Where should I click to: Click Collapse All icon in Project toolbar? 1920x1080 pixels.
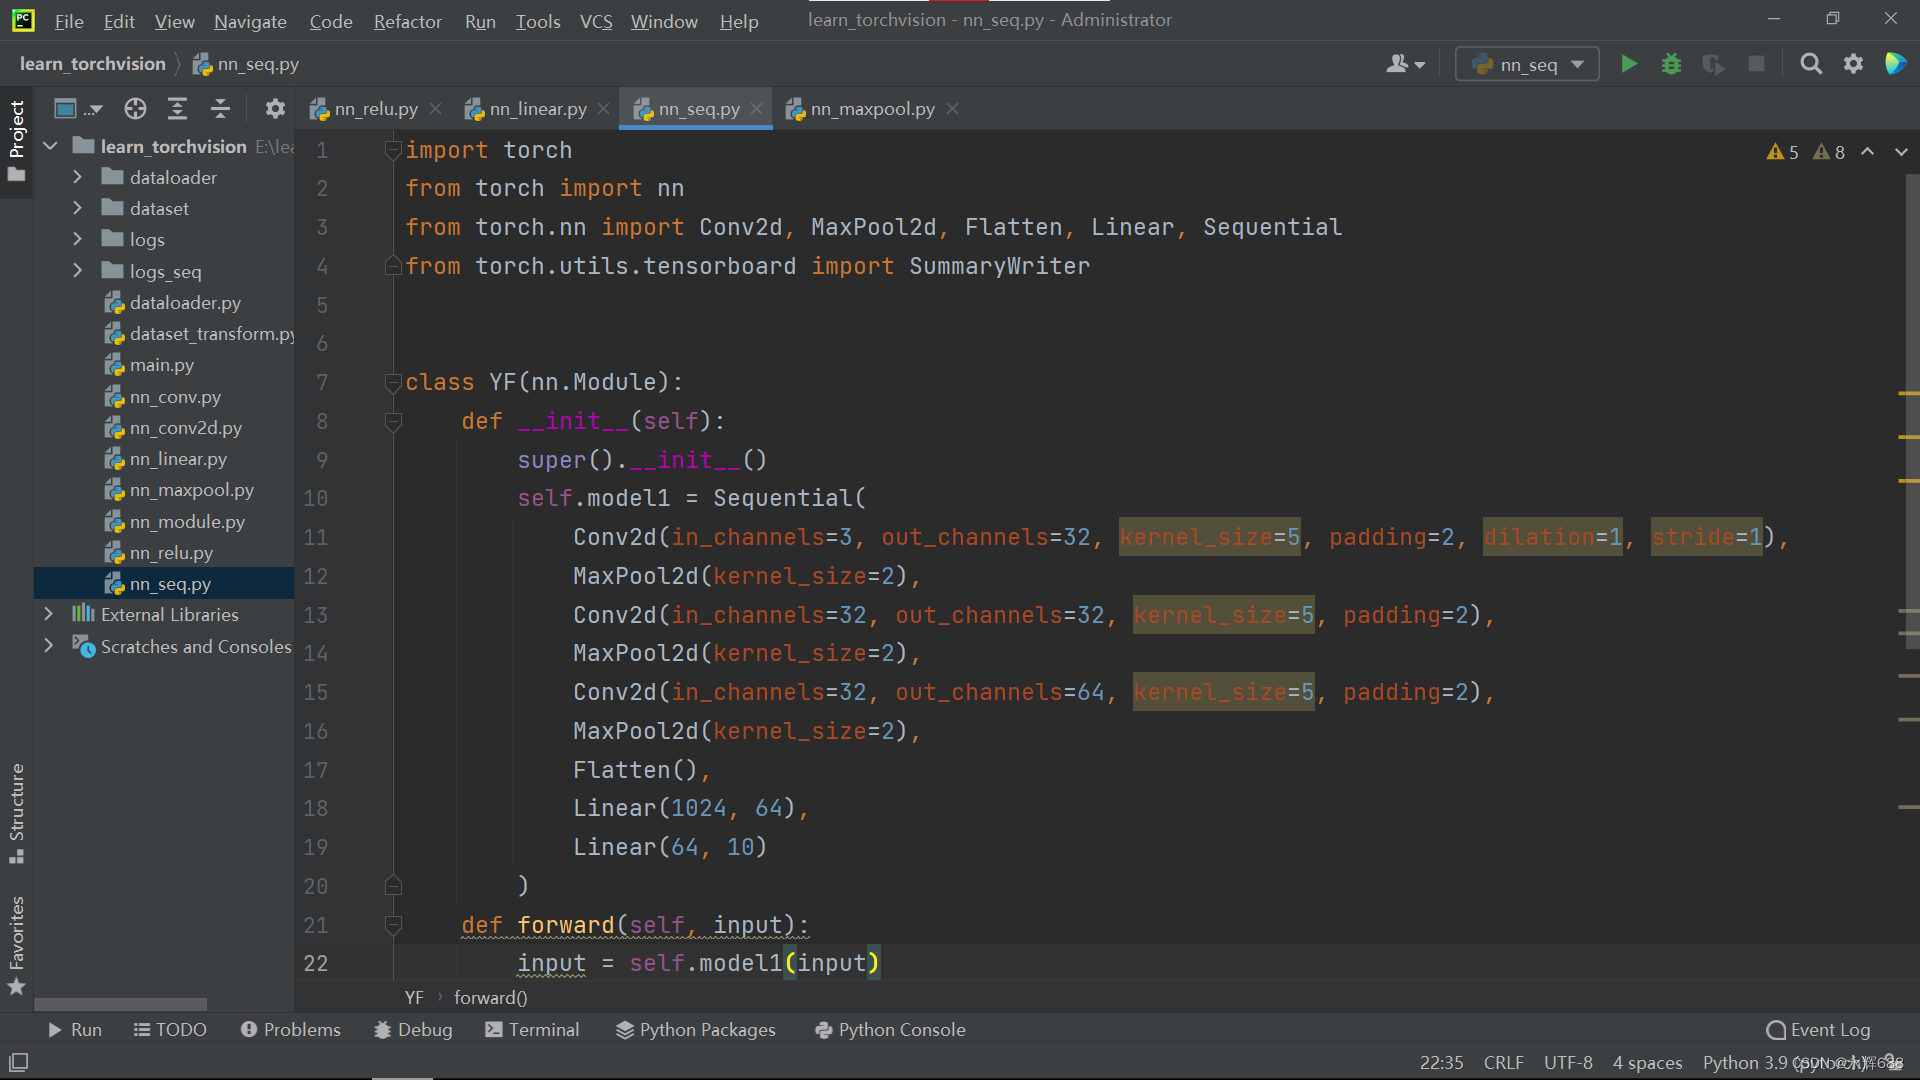tap(221, 109)
